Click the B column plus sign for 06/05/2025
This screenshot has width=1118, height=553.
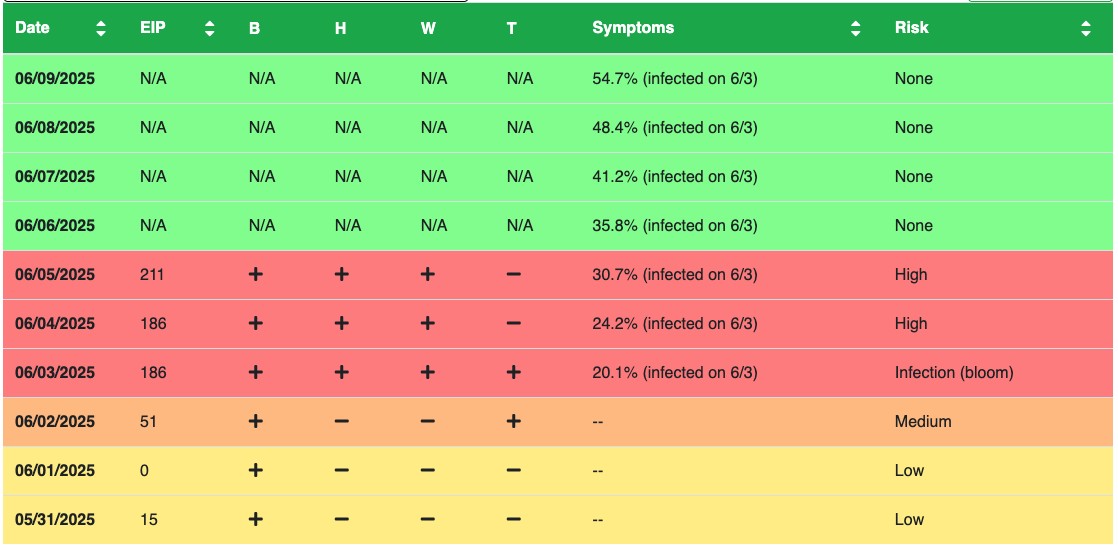(x=255, y=275)
